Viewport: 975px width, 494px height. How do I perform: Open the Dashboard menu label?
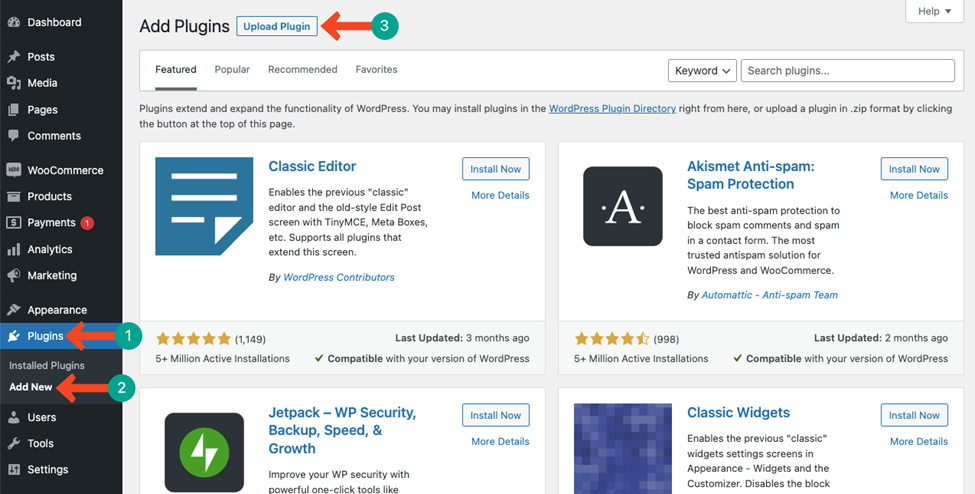[x=54, y=22]
